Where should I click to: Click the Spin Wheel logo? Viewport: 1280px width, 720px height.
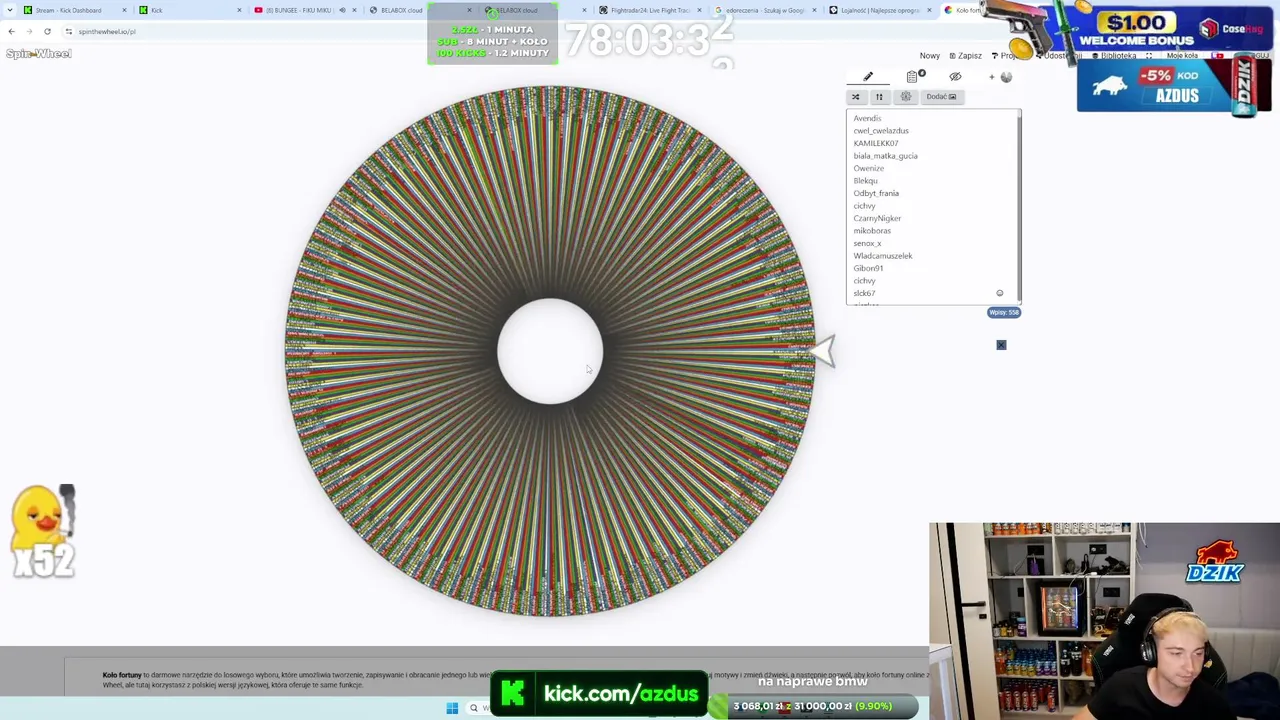click(39, 53)
